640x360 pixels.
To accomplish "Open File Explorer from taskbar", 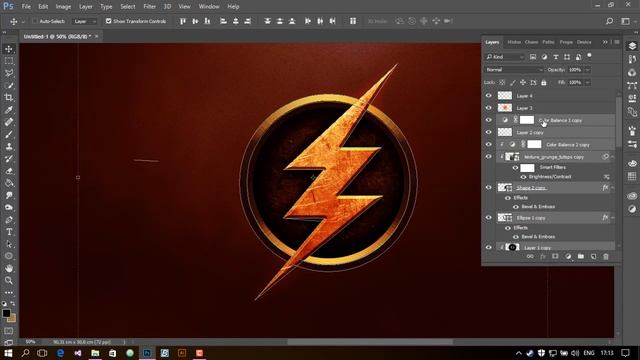I will (x=95, y=353).
